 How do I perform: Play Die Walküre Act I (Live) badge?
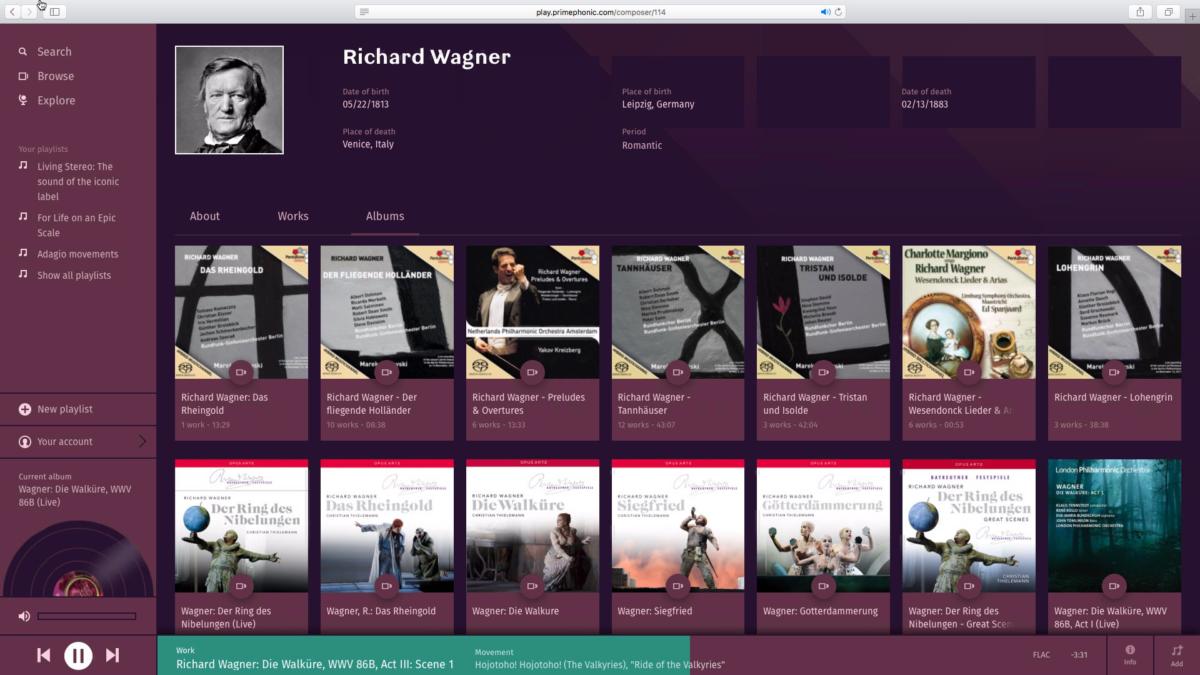tap(1114, 586)
